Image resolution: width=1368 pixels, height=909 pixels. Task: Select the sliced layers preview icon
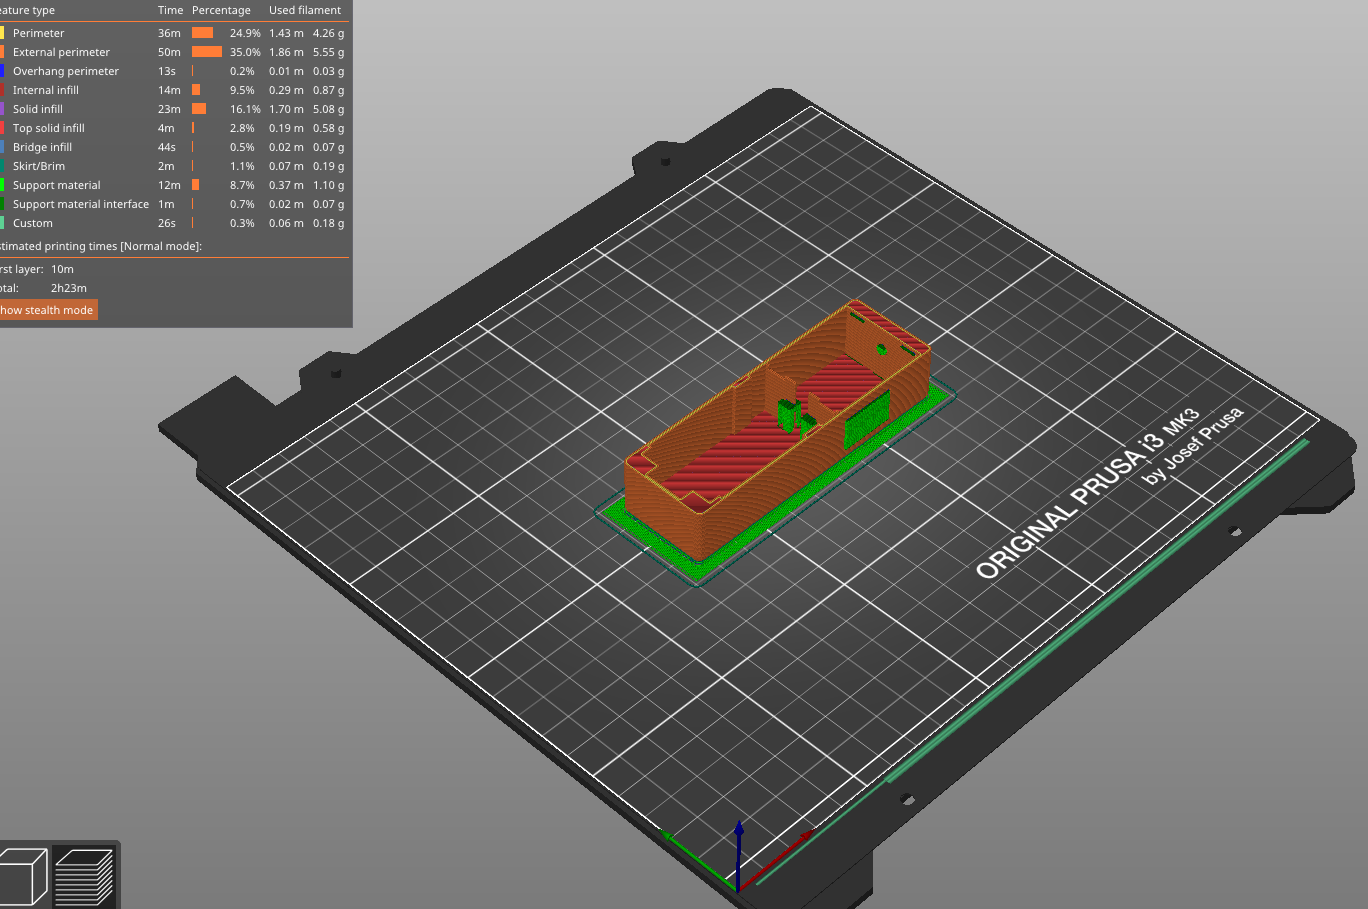point(84,876)
